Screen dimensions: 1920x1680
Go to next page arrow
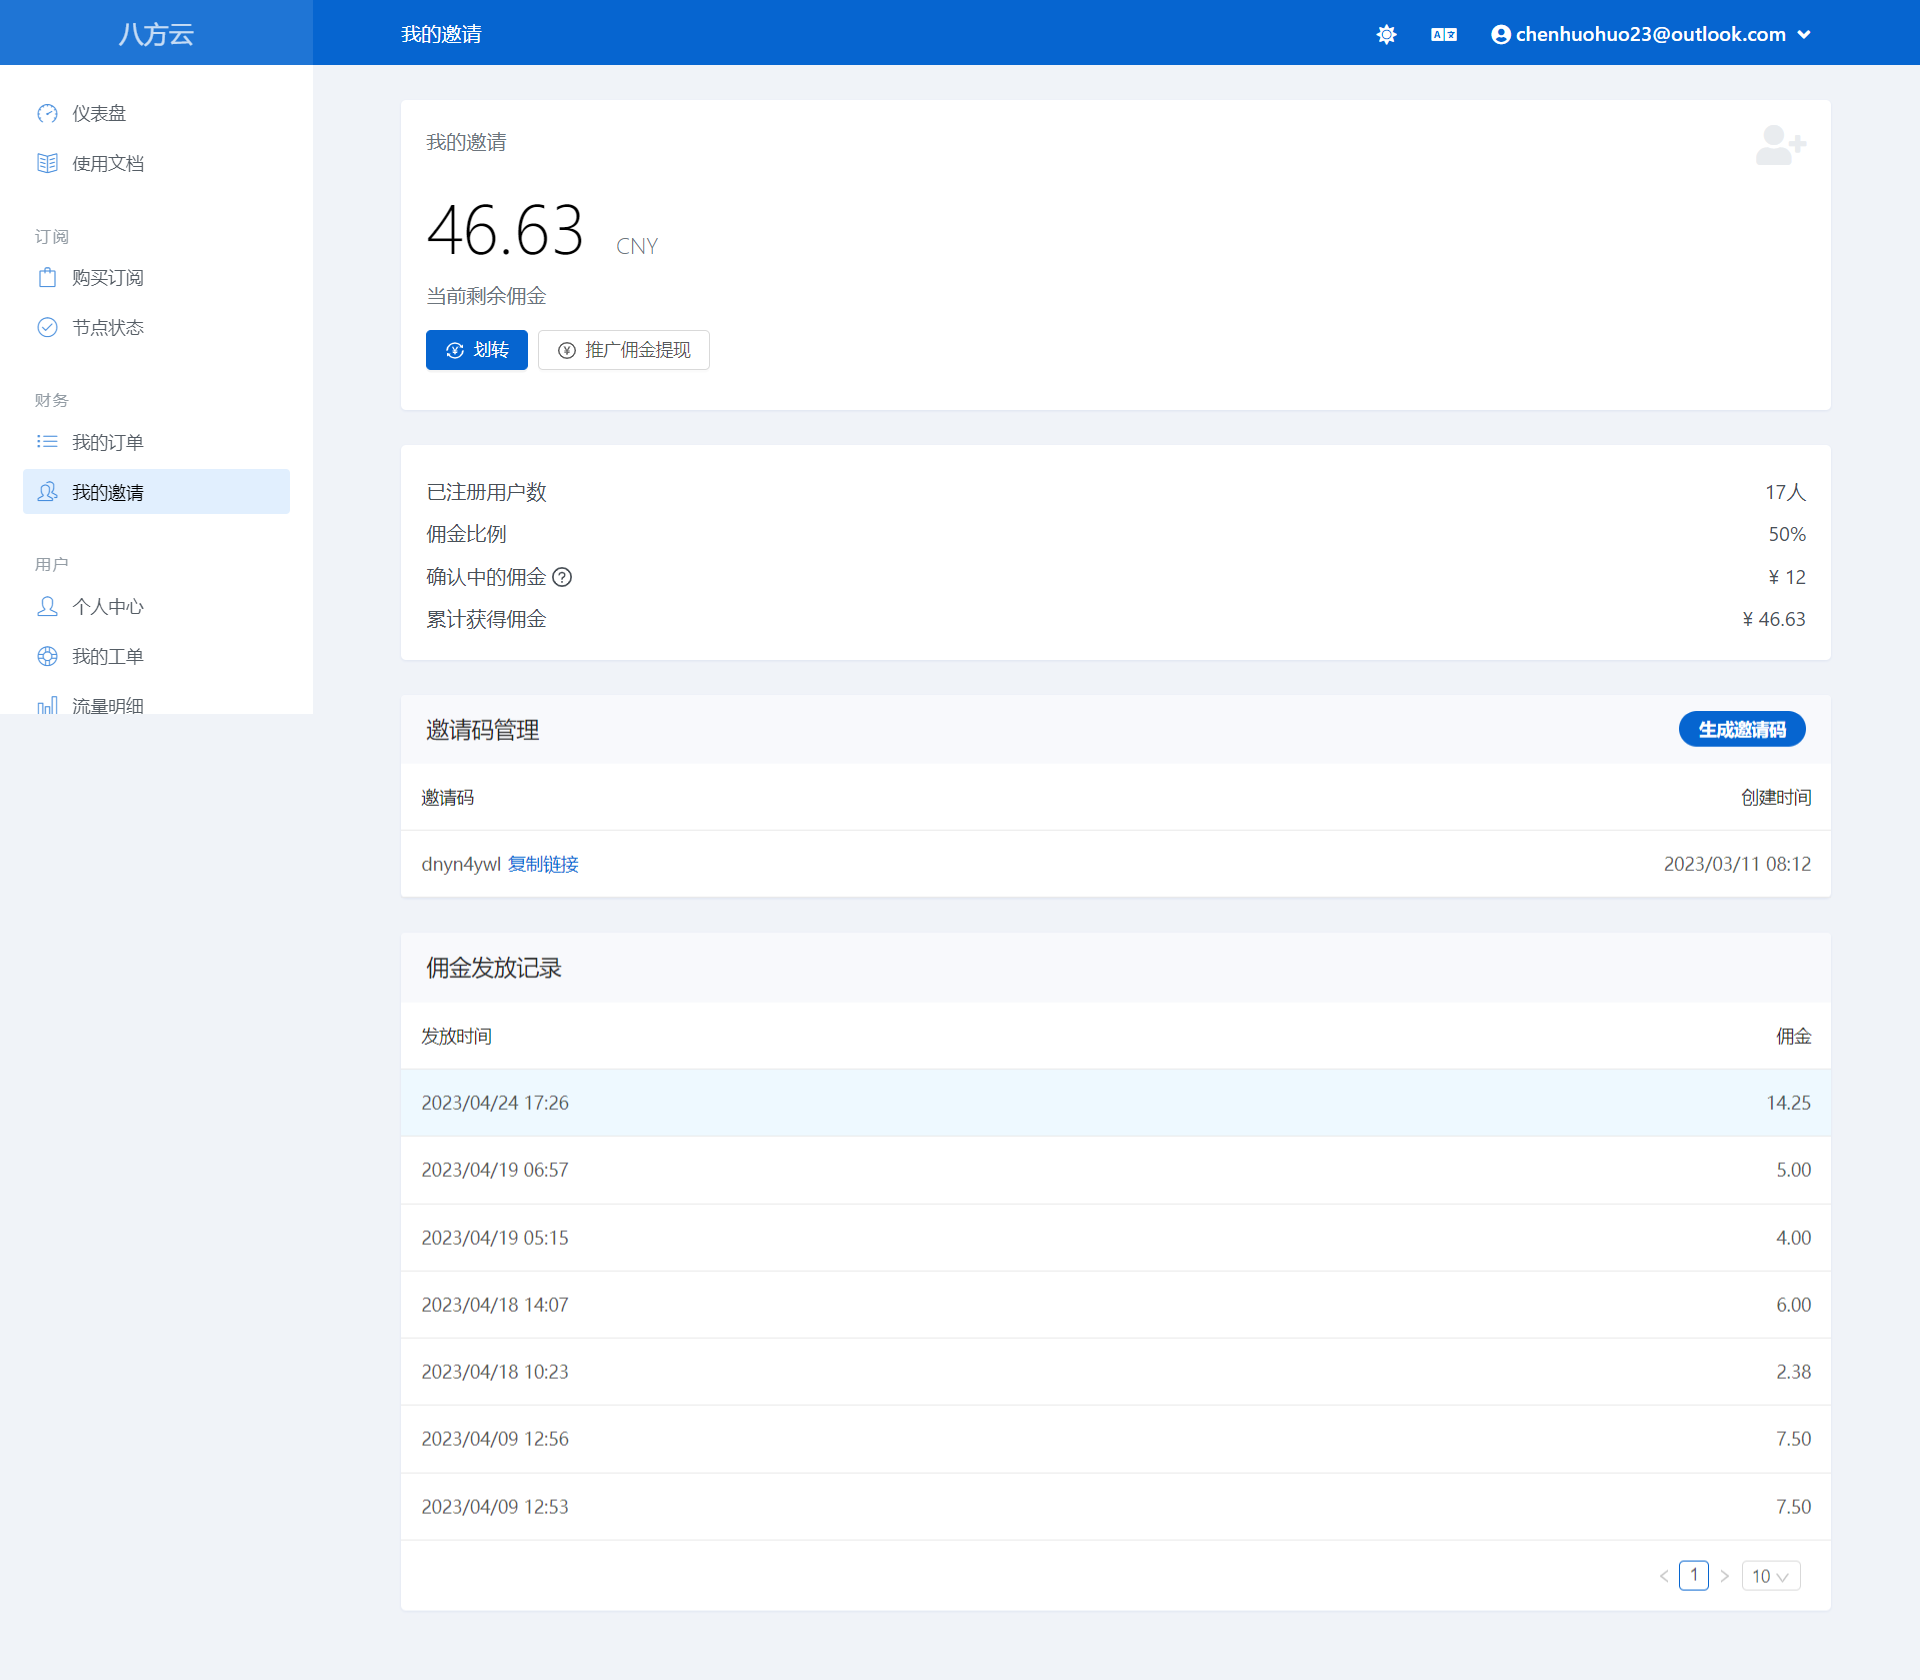point(1725,1576)
